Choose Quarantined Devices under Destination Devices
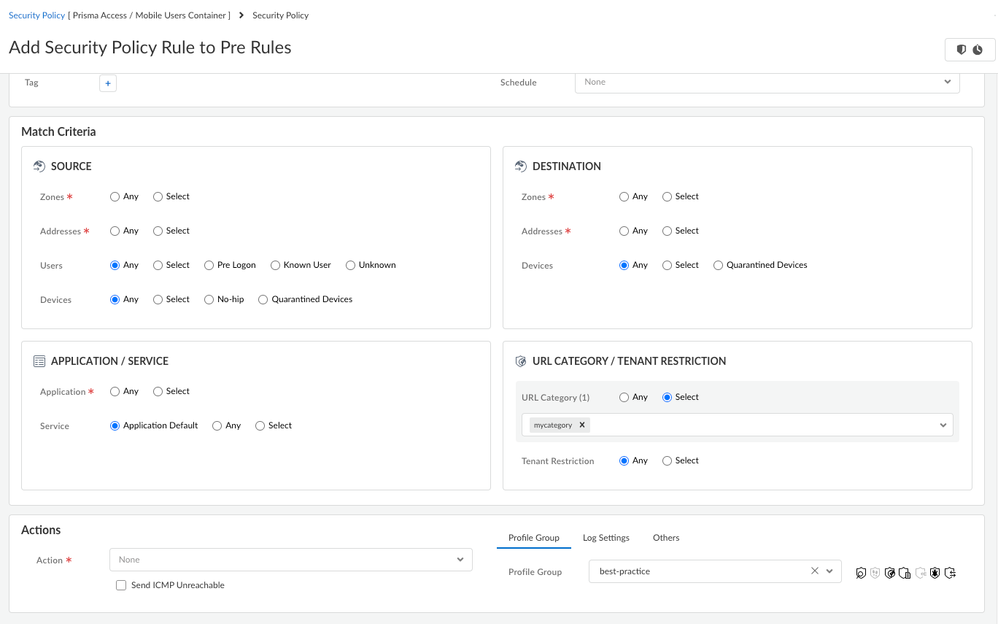 pos(718,265)
